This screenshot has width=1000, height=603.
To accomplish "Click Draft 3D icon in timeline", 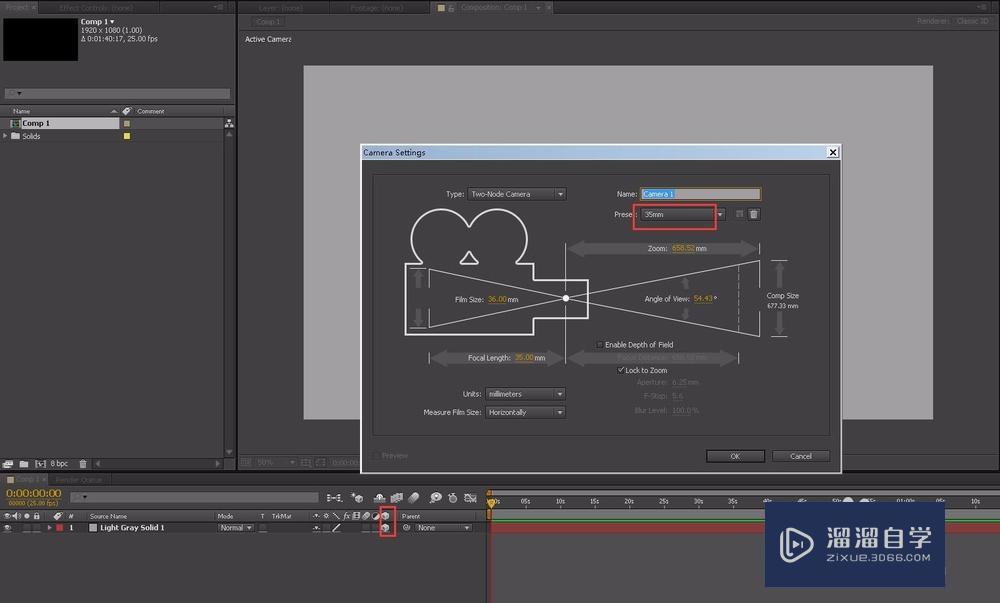I will click(x=357, y=498).
